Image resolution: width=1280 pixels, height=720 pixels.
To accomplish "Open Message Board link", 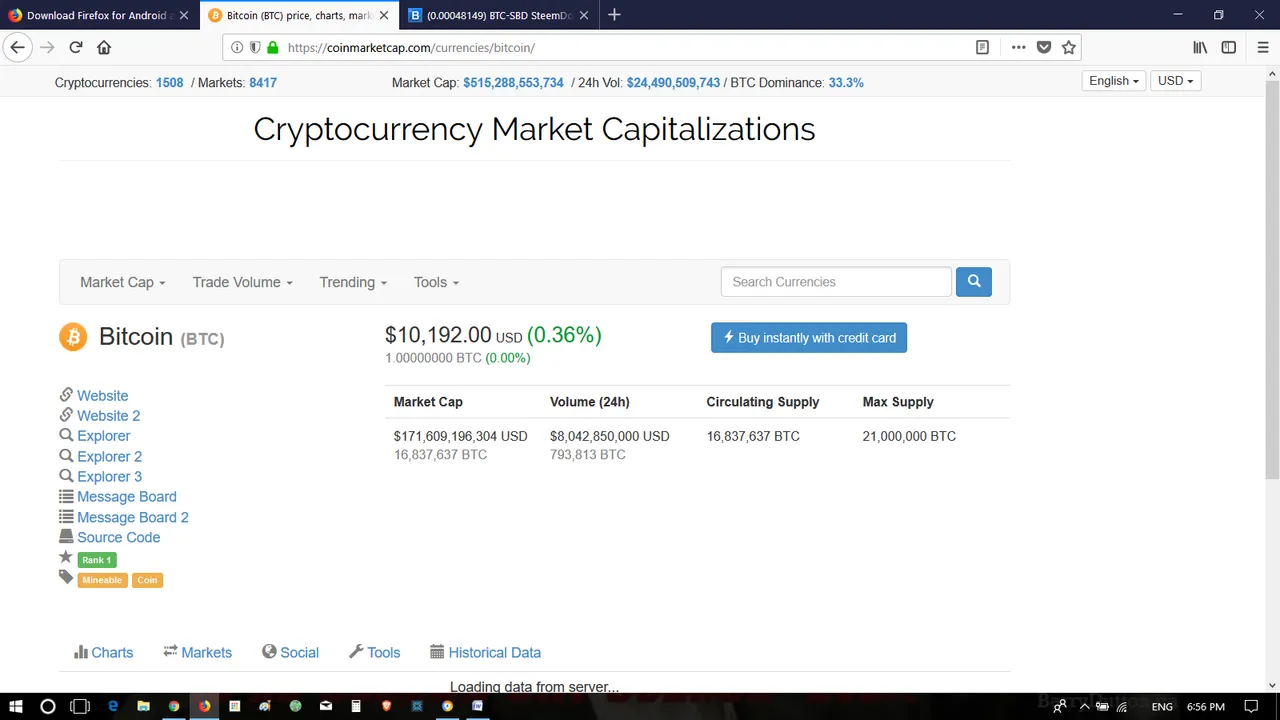I will [126, 497].
